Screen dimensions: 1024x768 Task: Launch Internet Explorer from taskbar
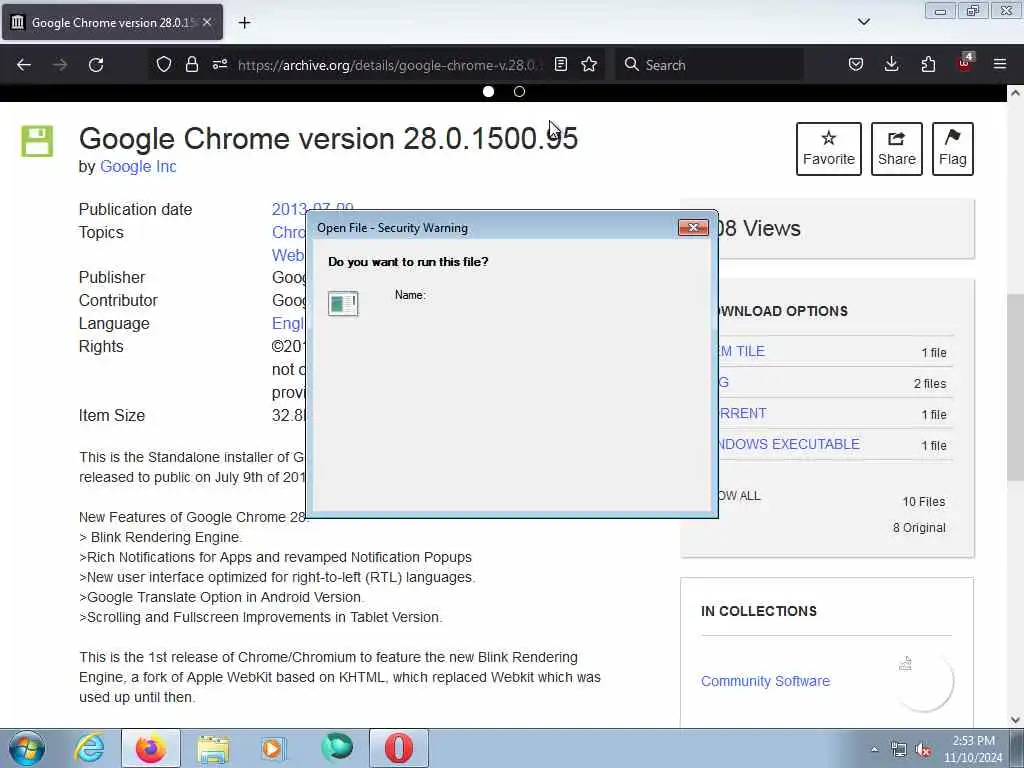pyautogui.click(x=89, y=748)
